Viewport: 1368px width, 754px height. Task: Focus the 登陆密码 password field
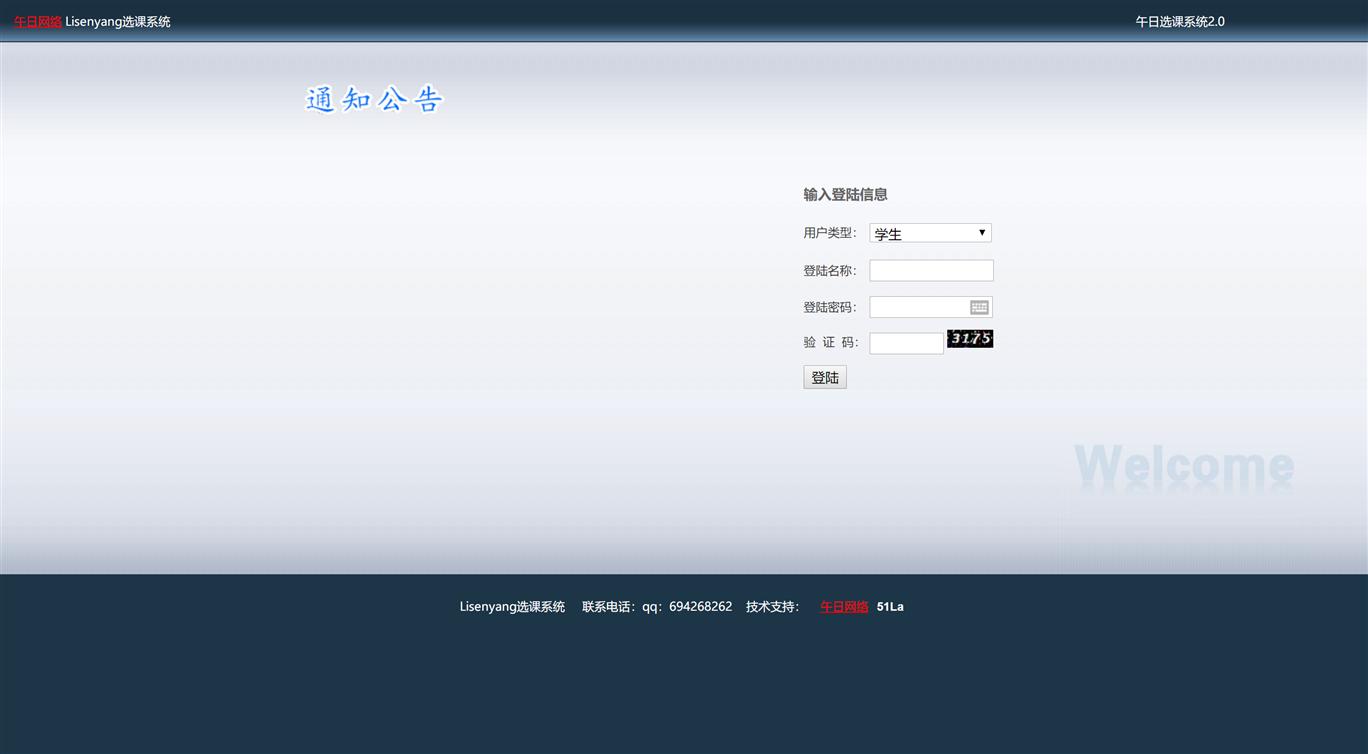(x=918, y=308)
